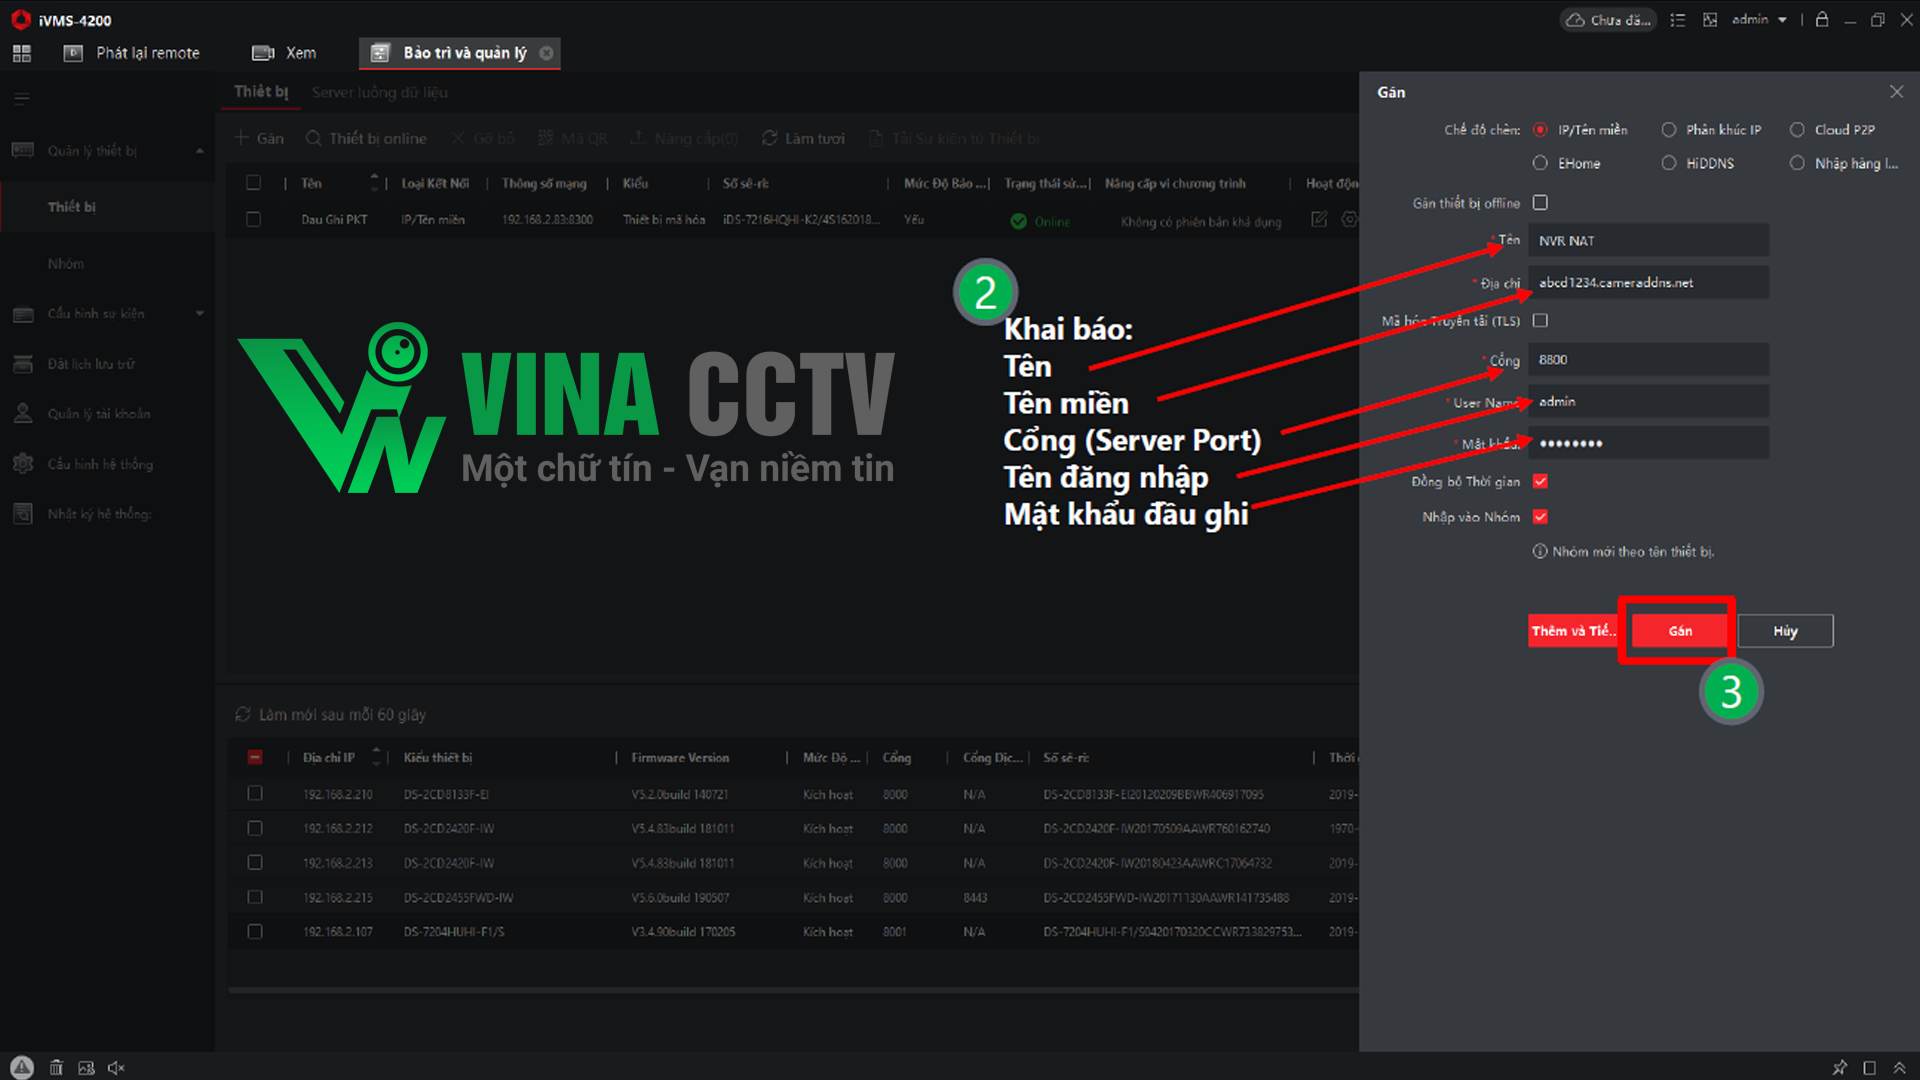Viewport: 1920px width, 1080px height.
Task: Click the Thêm và Tiế.. button
Action: (x=1574, y=631)
